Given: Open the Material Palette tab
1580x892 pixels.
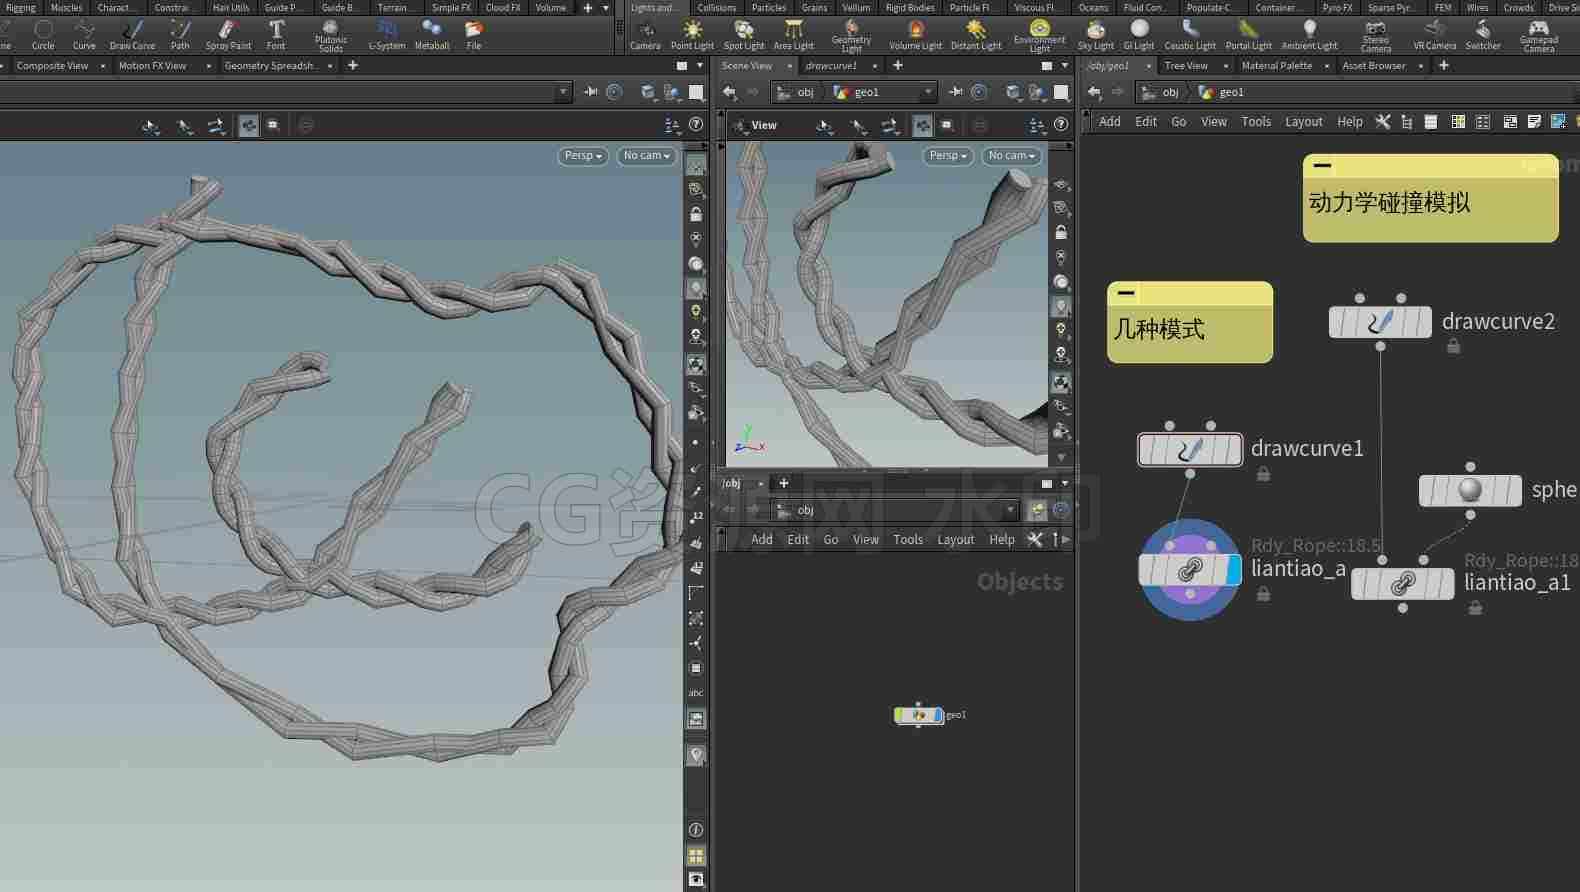Looking at the screenshot, I should coord(1276,66).
